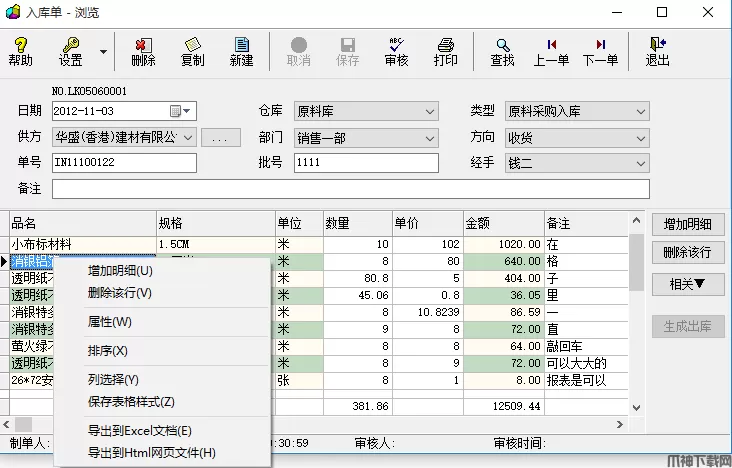Open the date picker dropdown
The width and height of the screenshot is (732, 468).
coord(188,111)
